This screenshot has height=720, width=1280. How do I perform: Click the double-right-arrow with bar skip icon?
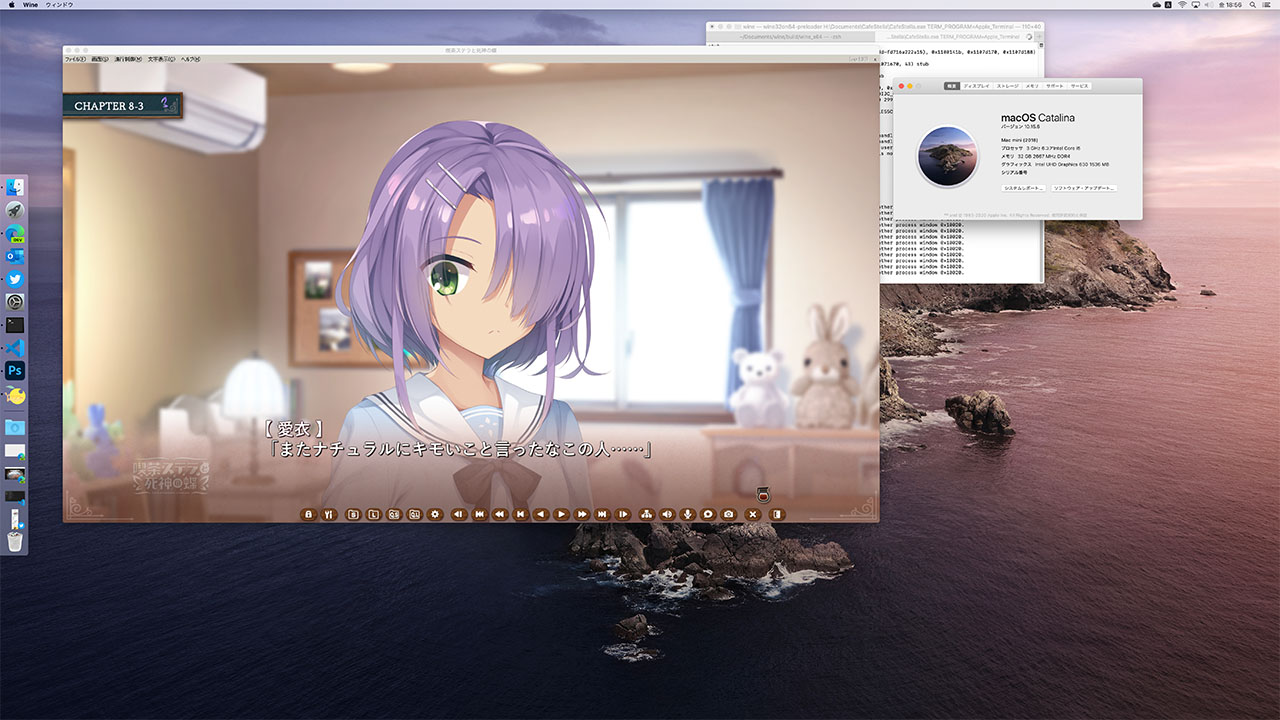coord(602,514)
